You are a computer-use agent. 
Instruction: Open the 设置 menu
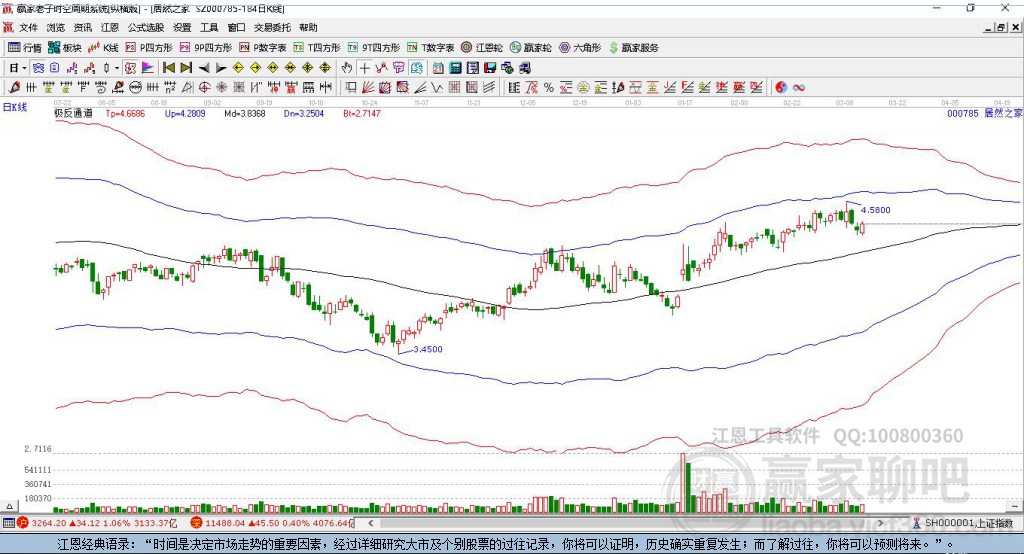pos(182,27)
